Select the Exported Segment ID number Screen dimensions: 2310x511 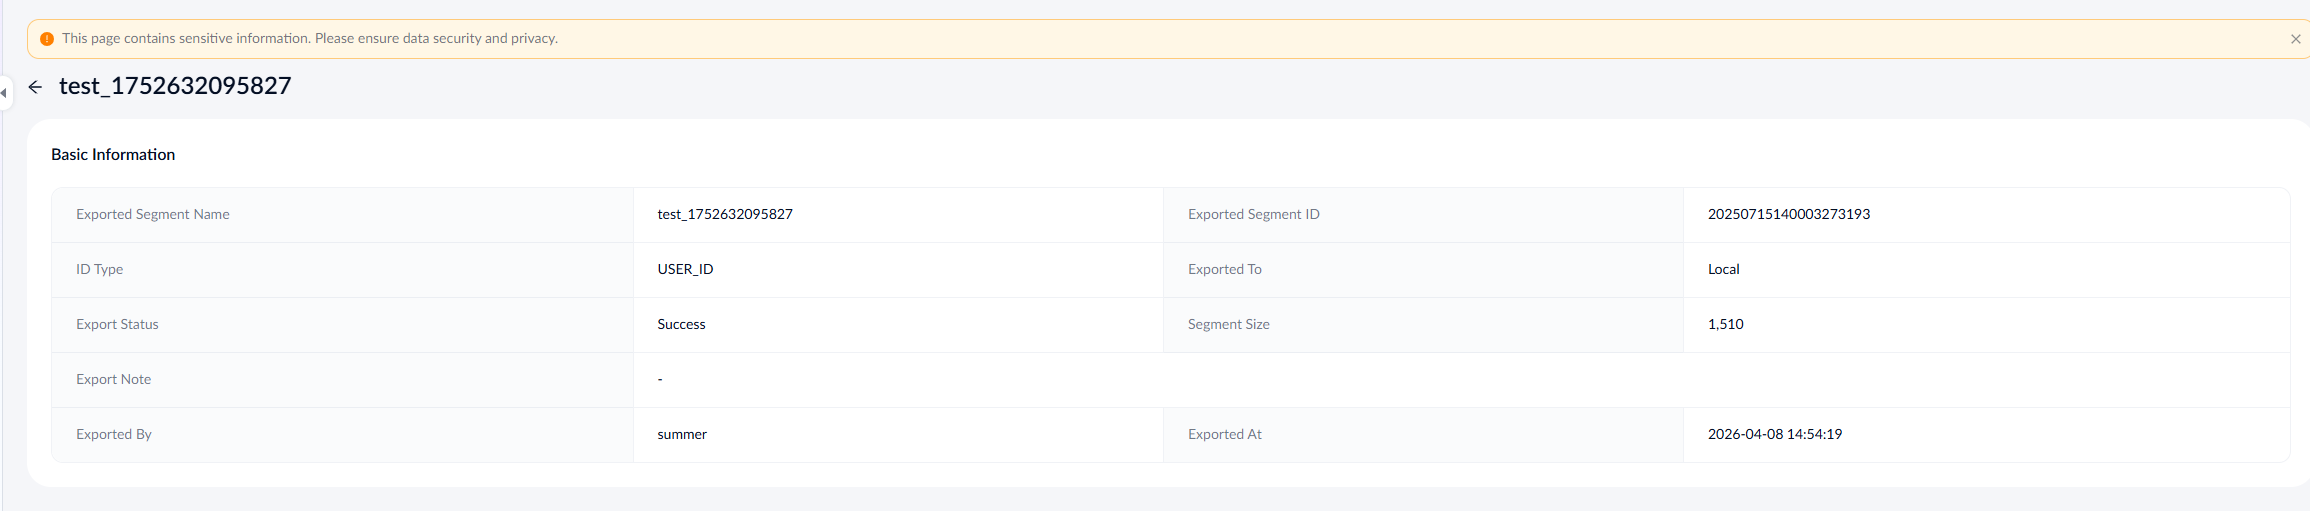(1788, 214)
